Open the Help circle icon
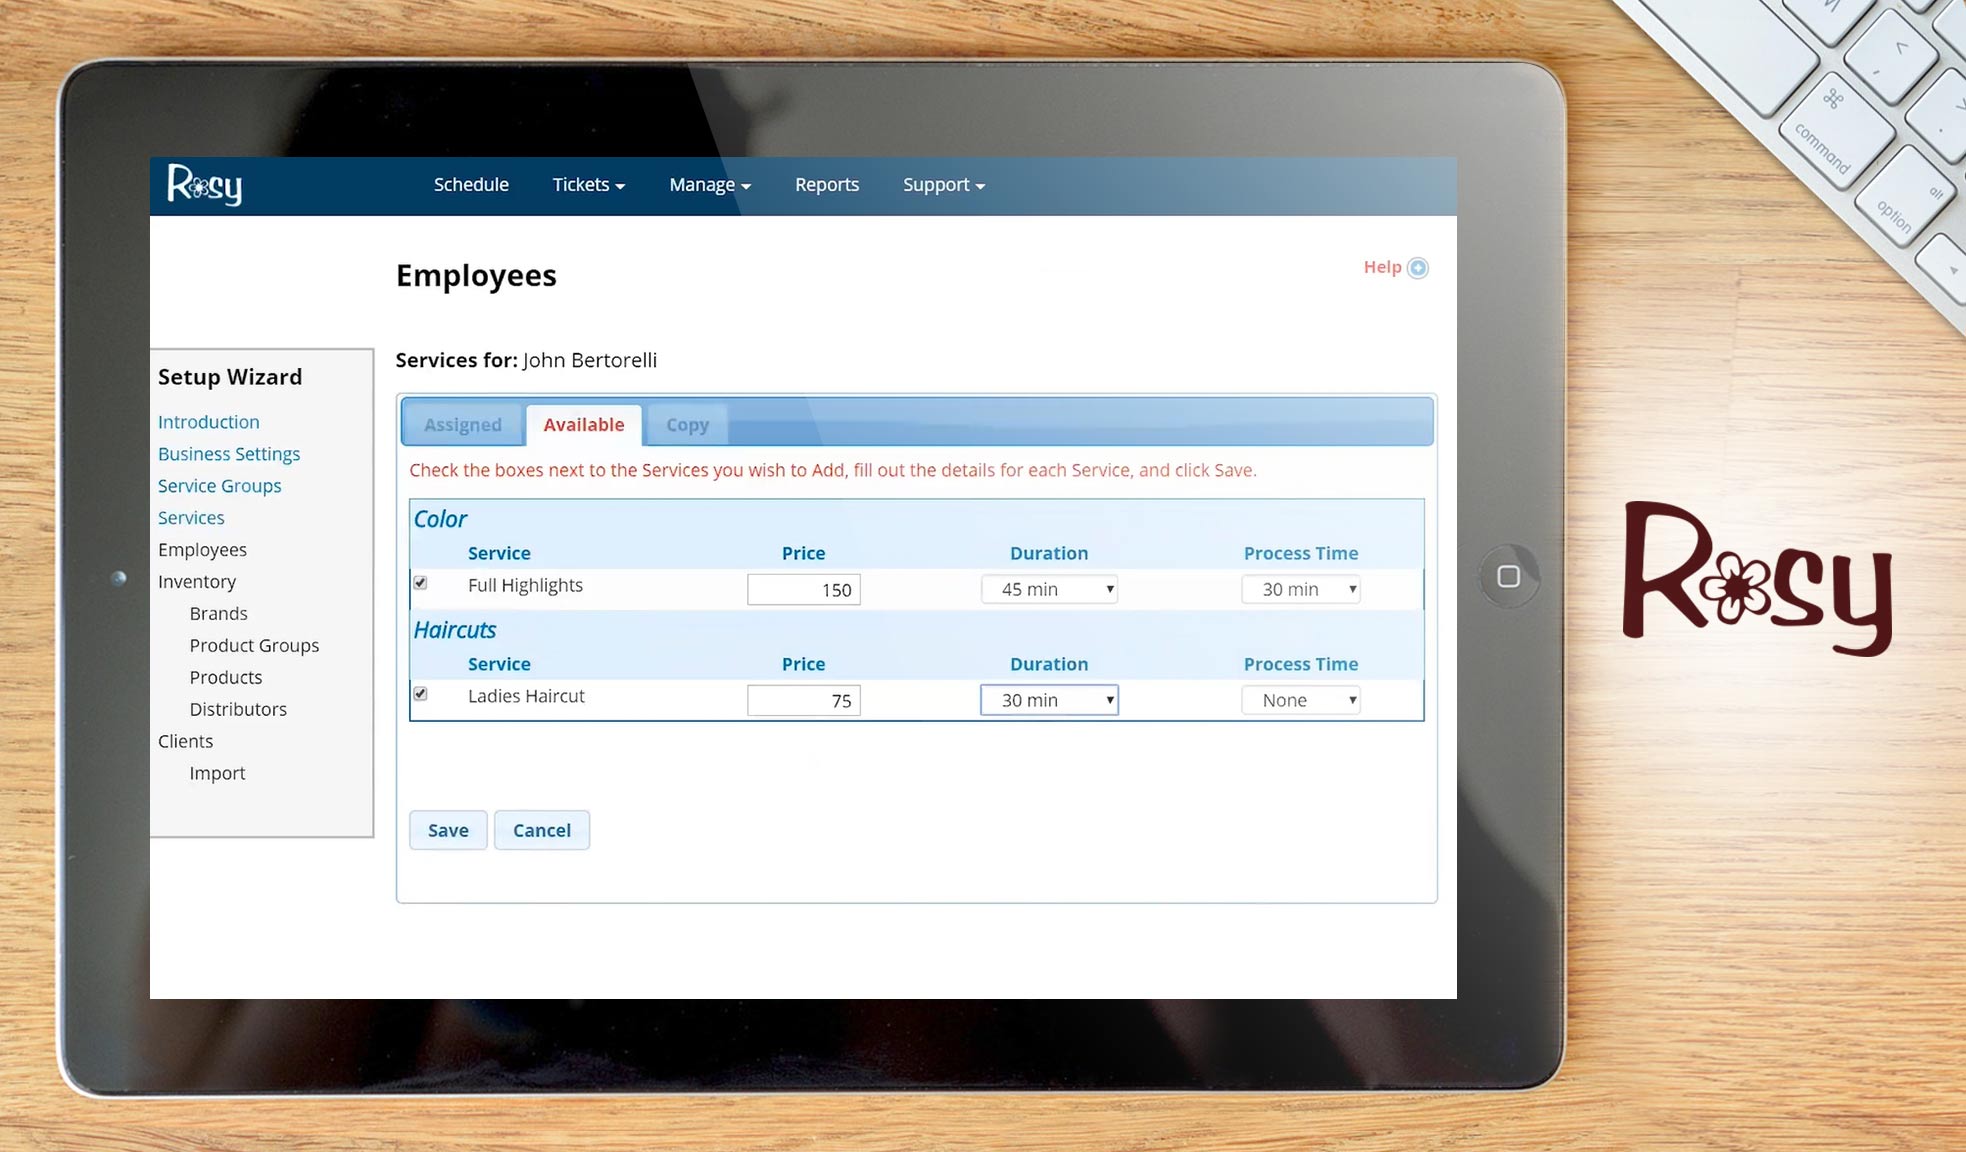The width and height of the screenshot is (1966, 1152). (1417, 267)
